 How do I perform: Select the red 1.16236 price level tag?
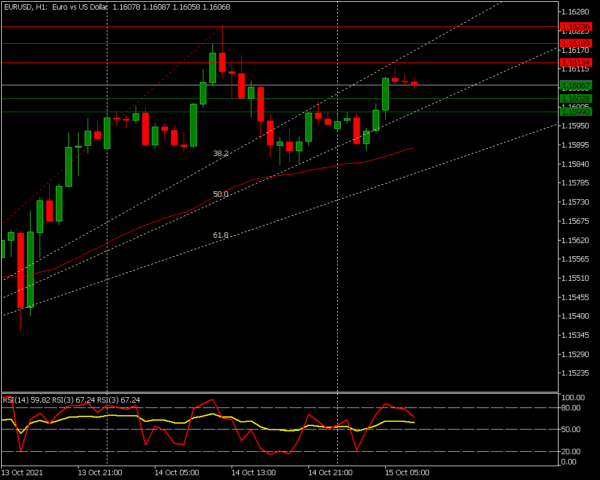[x=576, y=27]
